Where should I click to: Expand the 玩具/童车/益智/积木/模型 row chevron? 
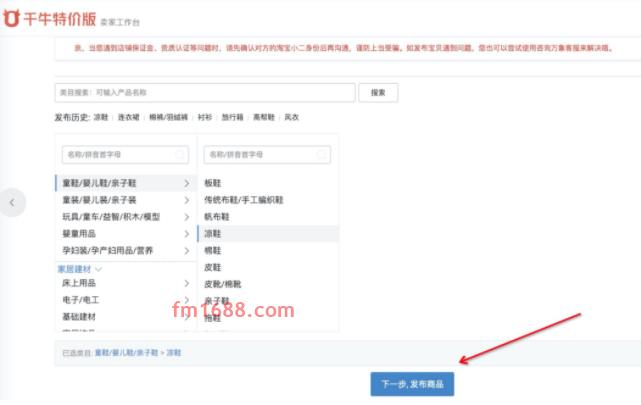point(187,217)
